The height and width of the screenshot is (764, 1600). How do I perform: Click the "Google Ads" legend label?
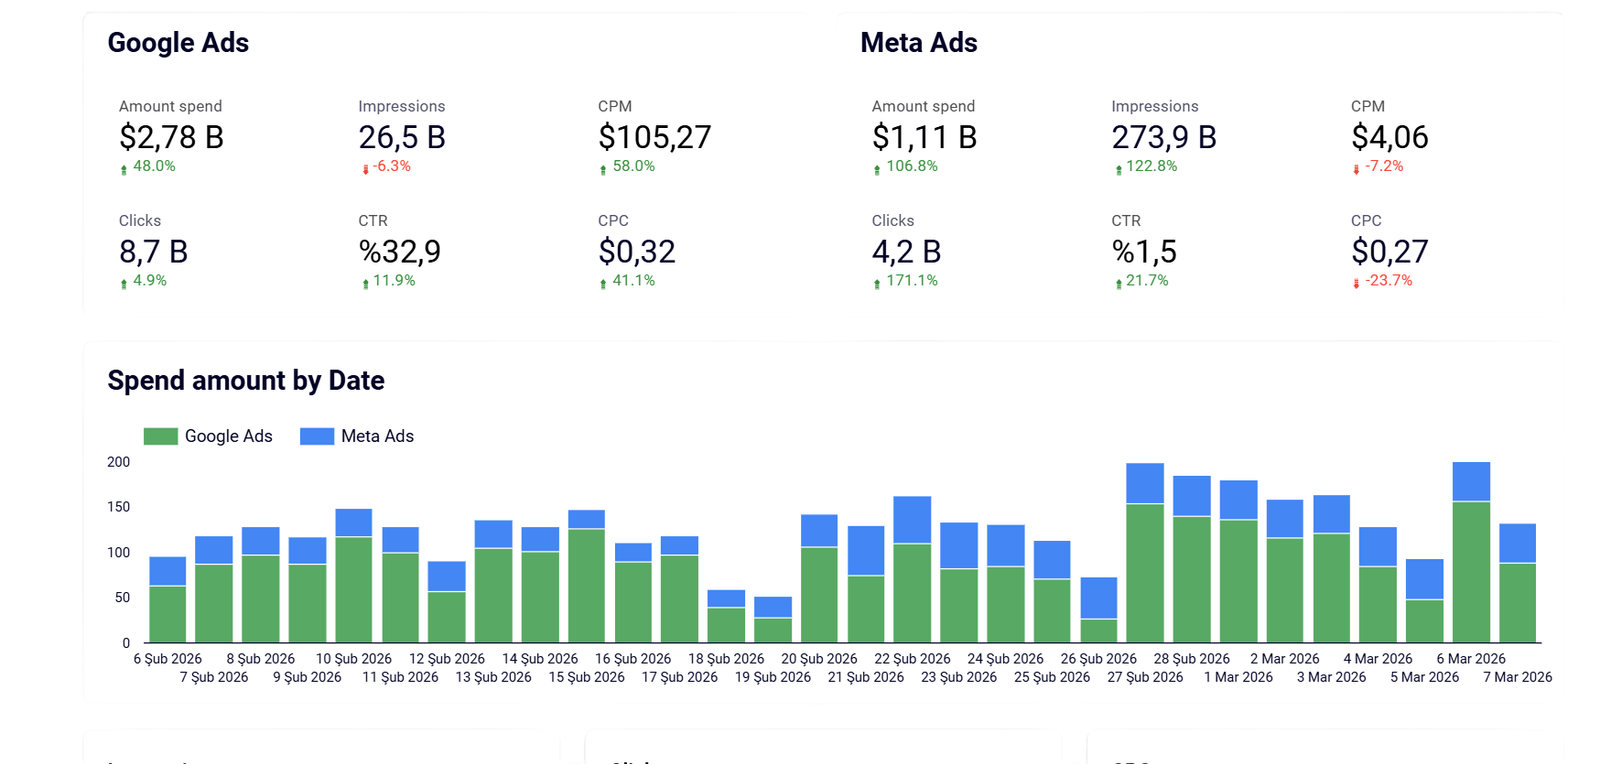[x=228, y=436]
